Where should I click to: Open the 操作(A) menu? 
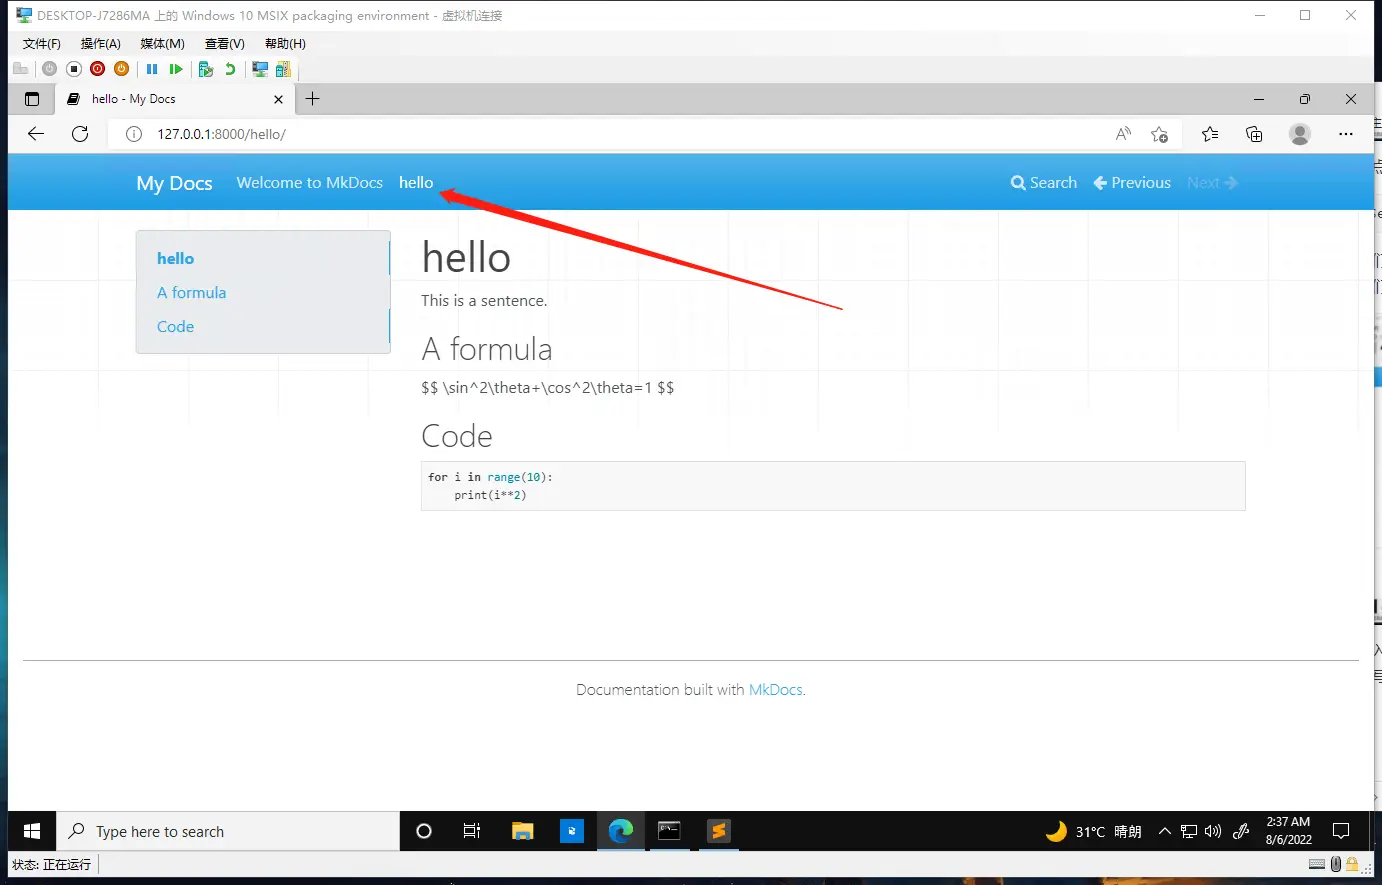[x=100, y=44]
